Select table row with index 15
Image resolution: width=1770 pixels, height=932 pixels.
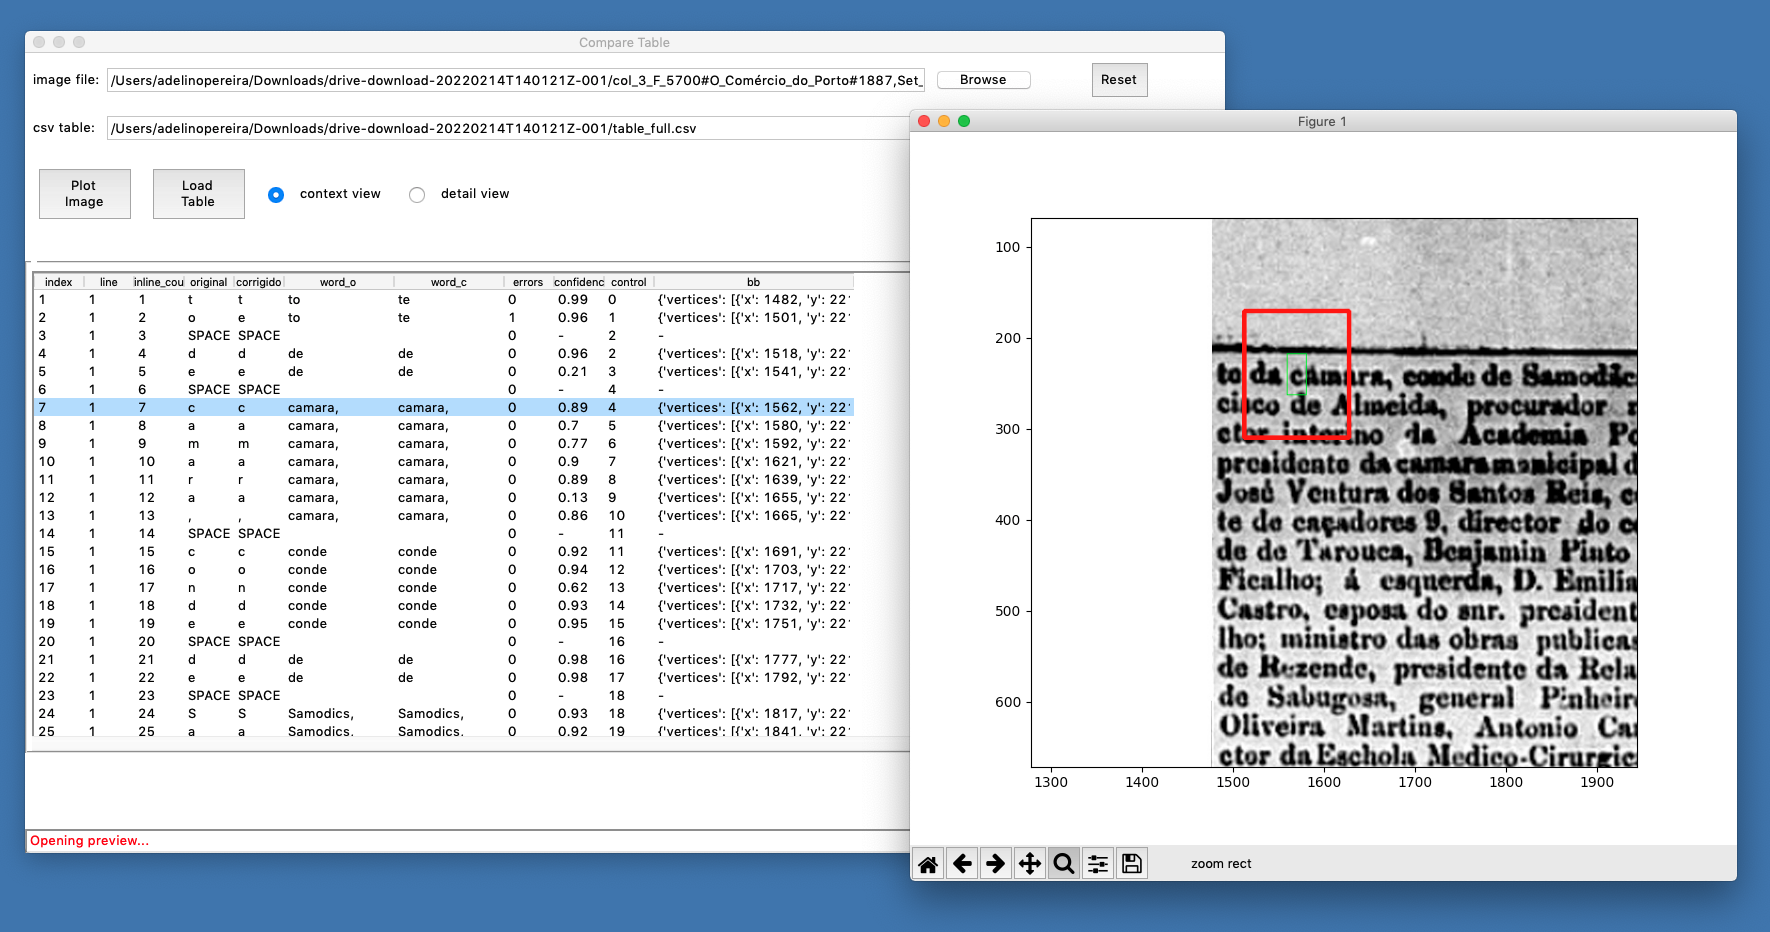(x=300, y=552)
